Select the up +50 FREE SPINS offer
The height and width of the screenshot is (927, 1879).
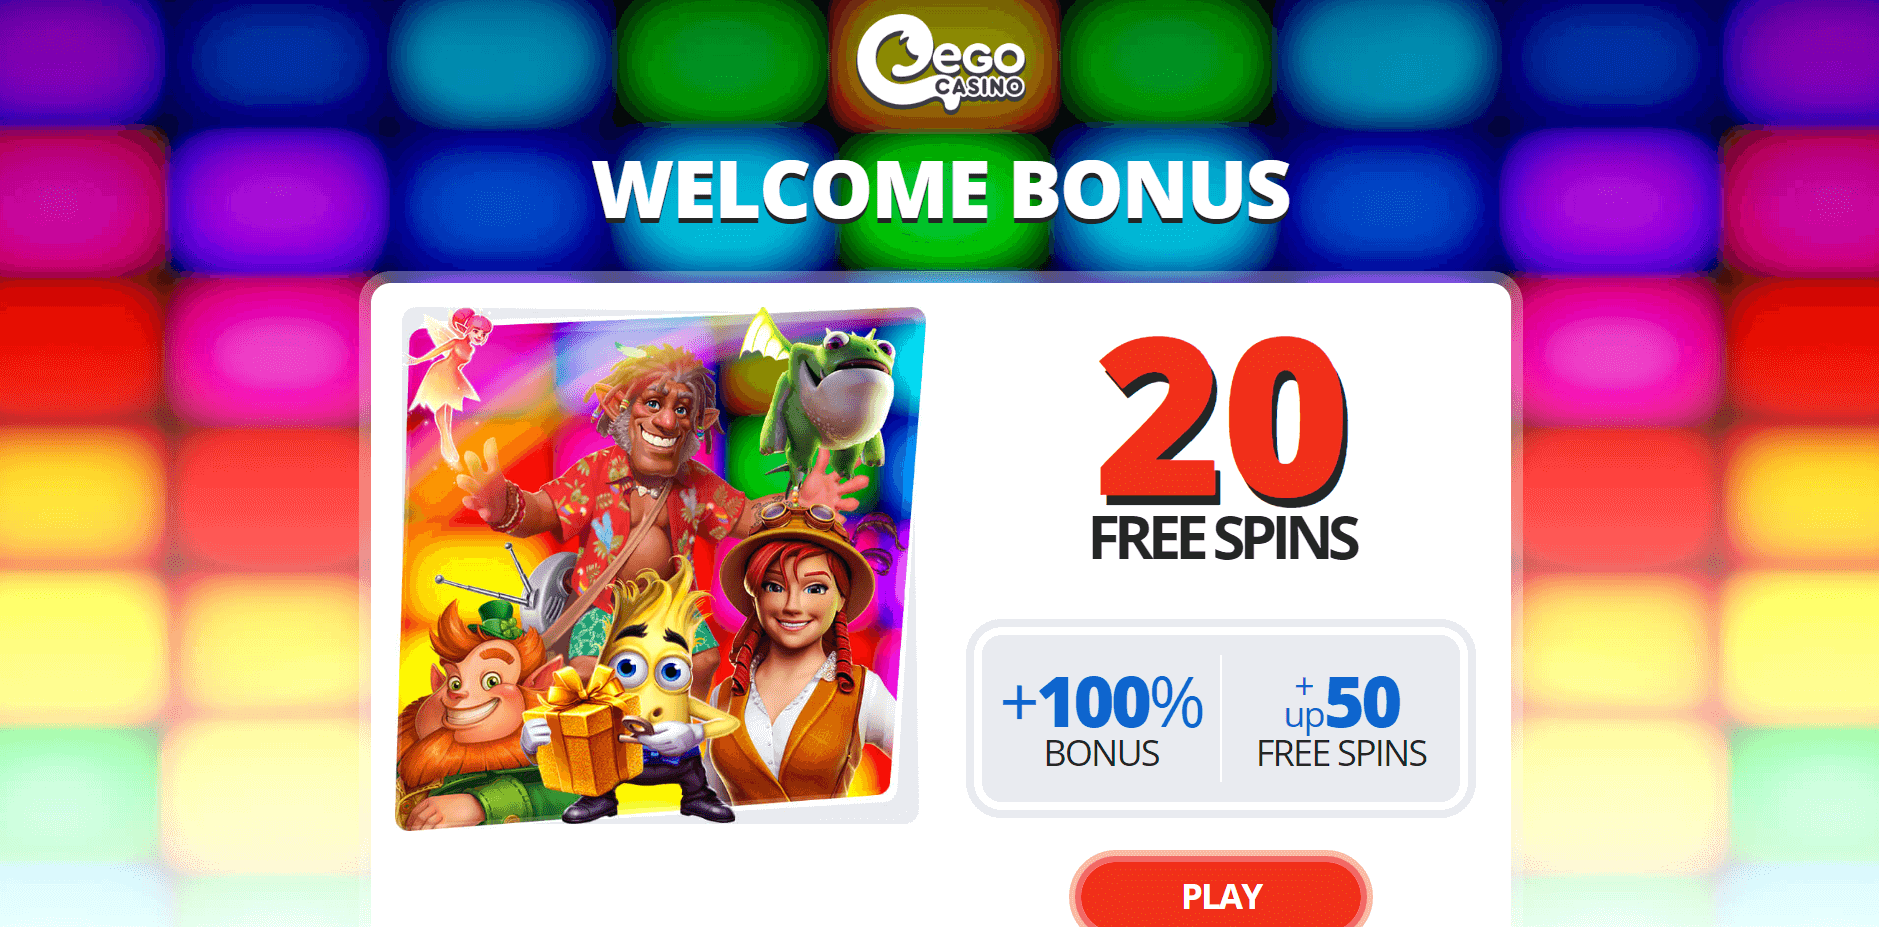point(1341,720)
